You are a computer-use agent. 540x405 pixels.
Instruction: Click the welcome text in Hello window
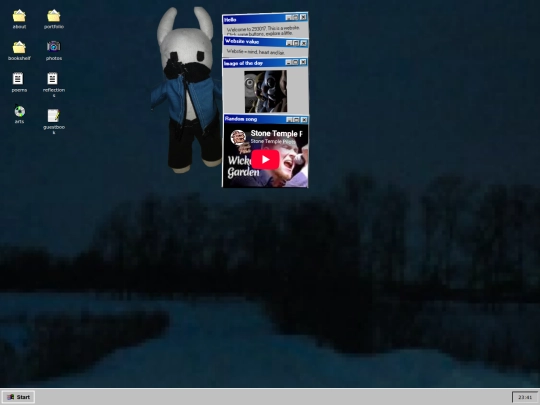(262, 30)
